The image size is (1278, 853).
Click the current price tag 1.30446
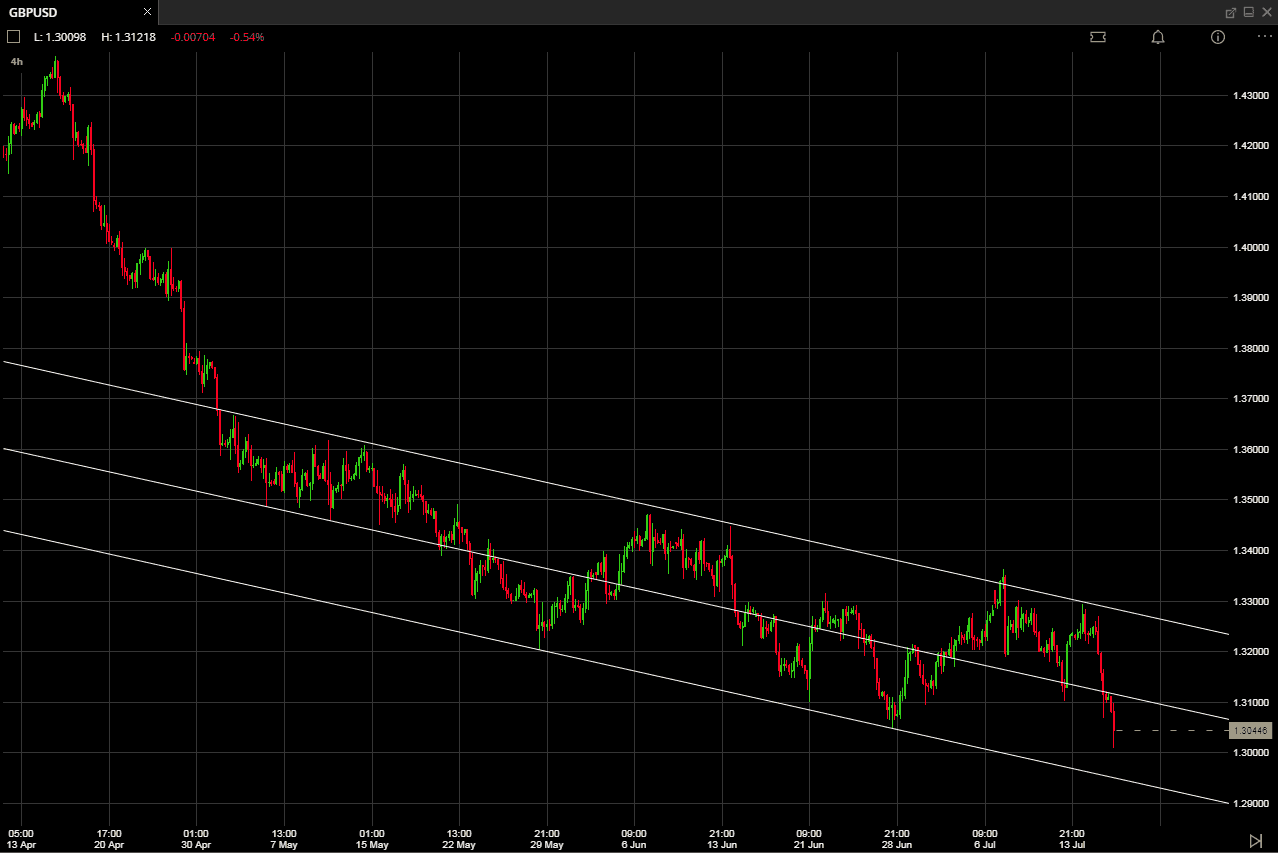1250,731
